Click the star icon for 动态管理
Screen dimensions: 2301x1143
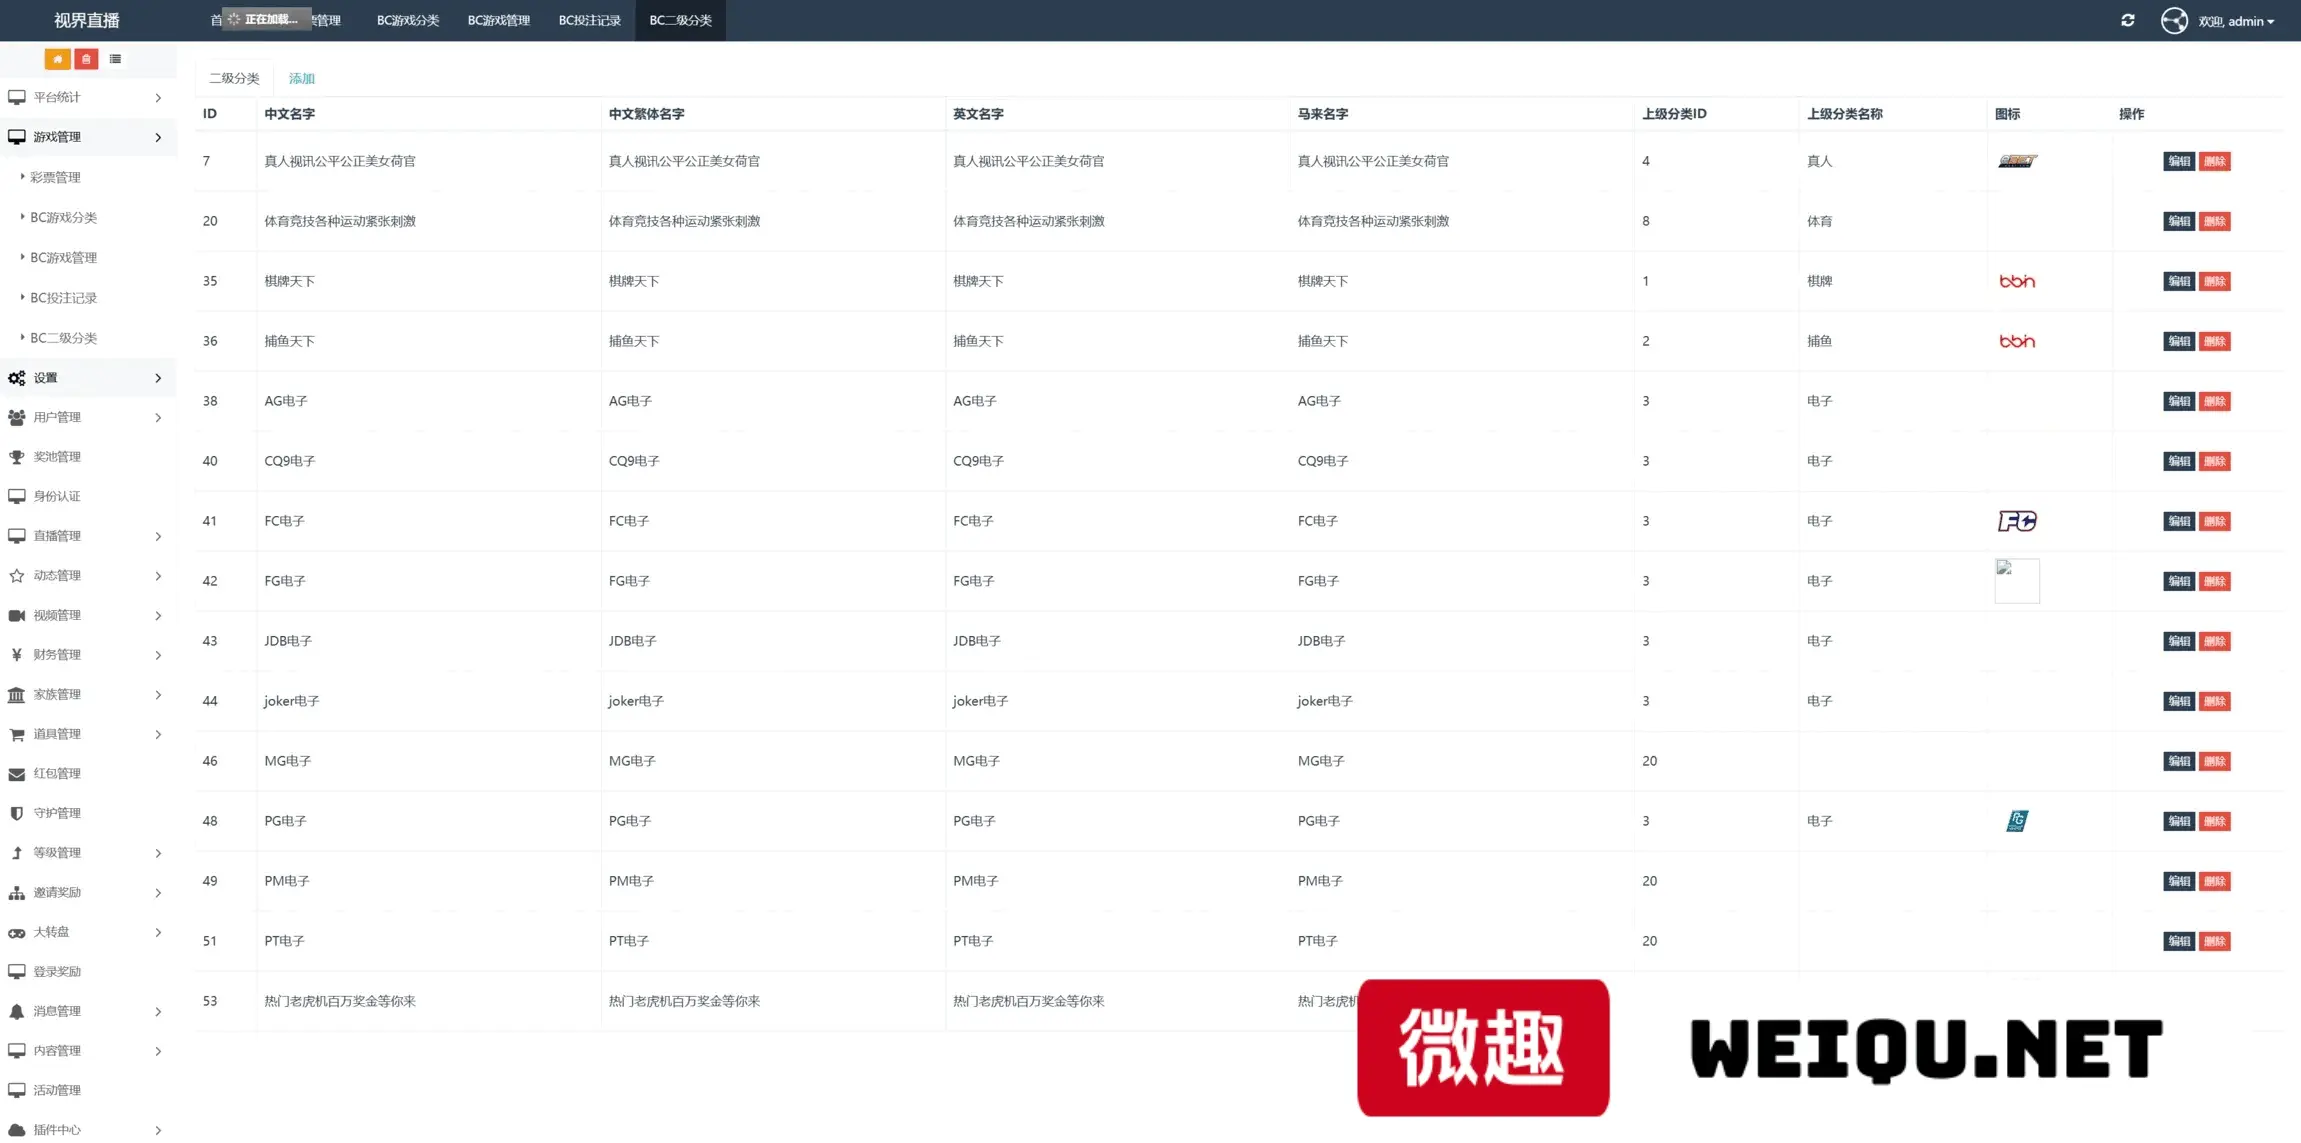[17, 576]
